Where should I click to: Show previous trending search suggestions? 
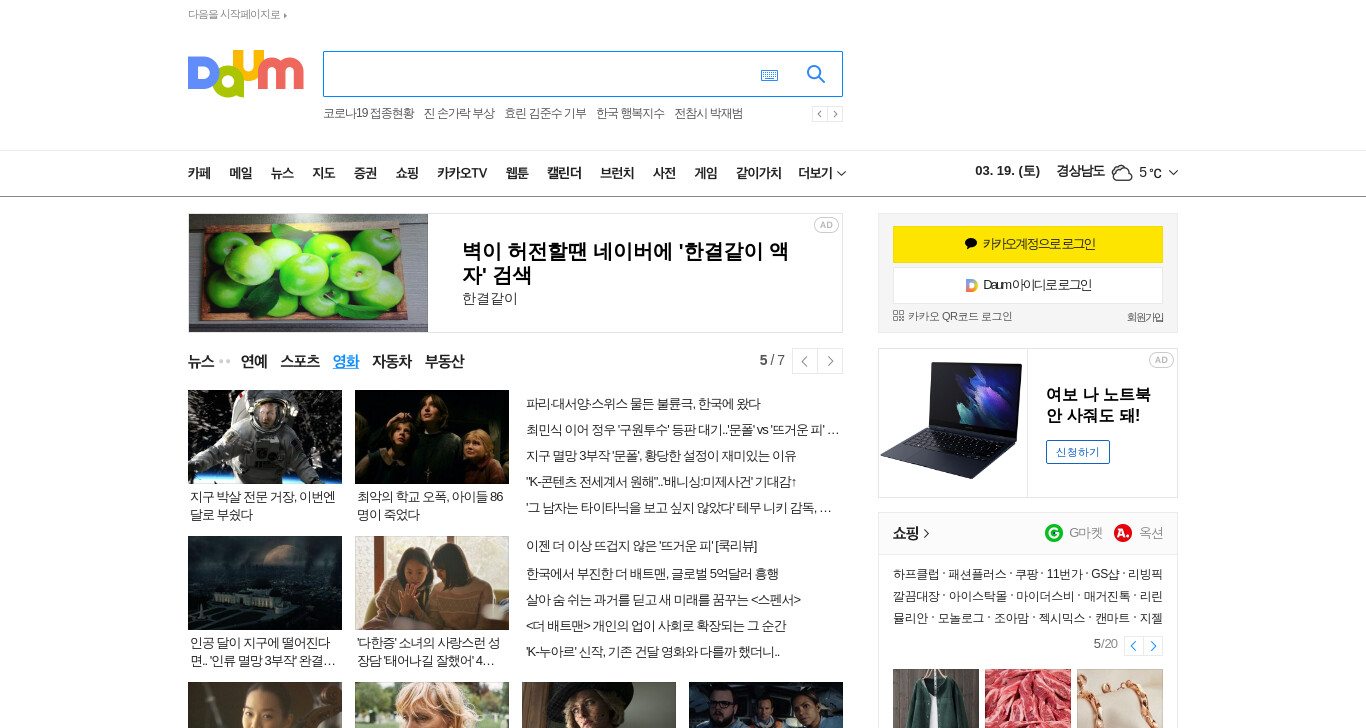[819, 114]
